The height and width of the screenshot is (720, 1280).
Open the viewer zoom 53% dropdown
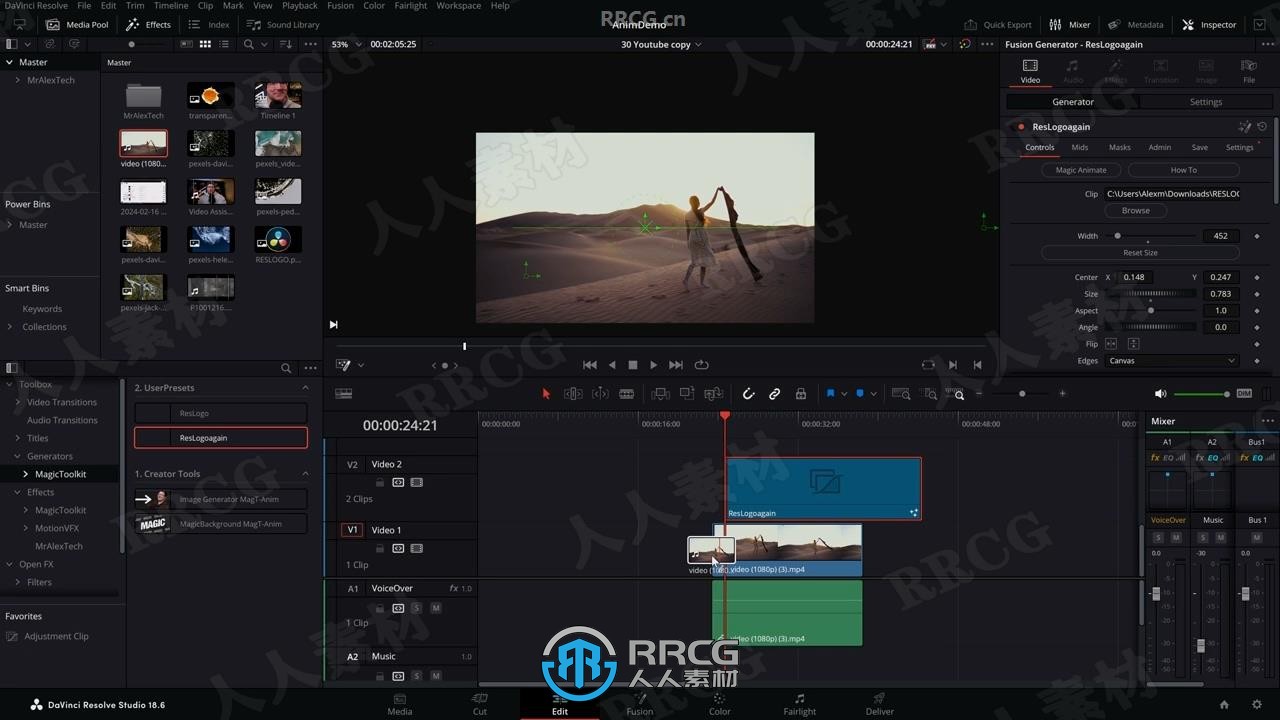pyautogui.click(x=345, y=44)
